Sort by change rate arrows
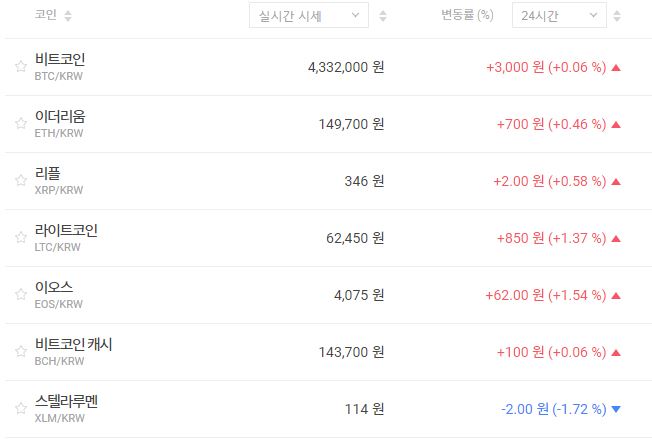The width and height of the screenshot is (652, 439). tap(617, 16)
